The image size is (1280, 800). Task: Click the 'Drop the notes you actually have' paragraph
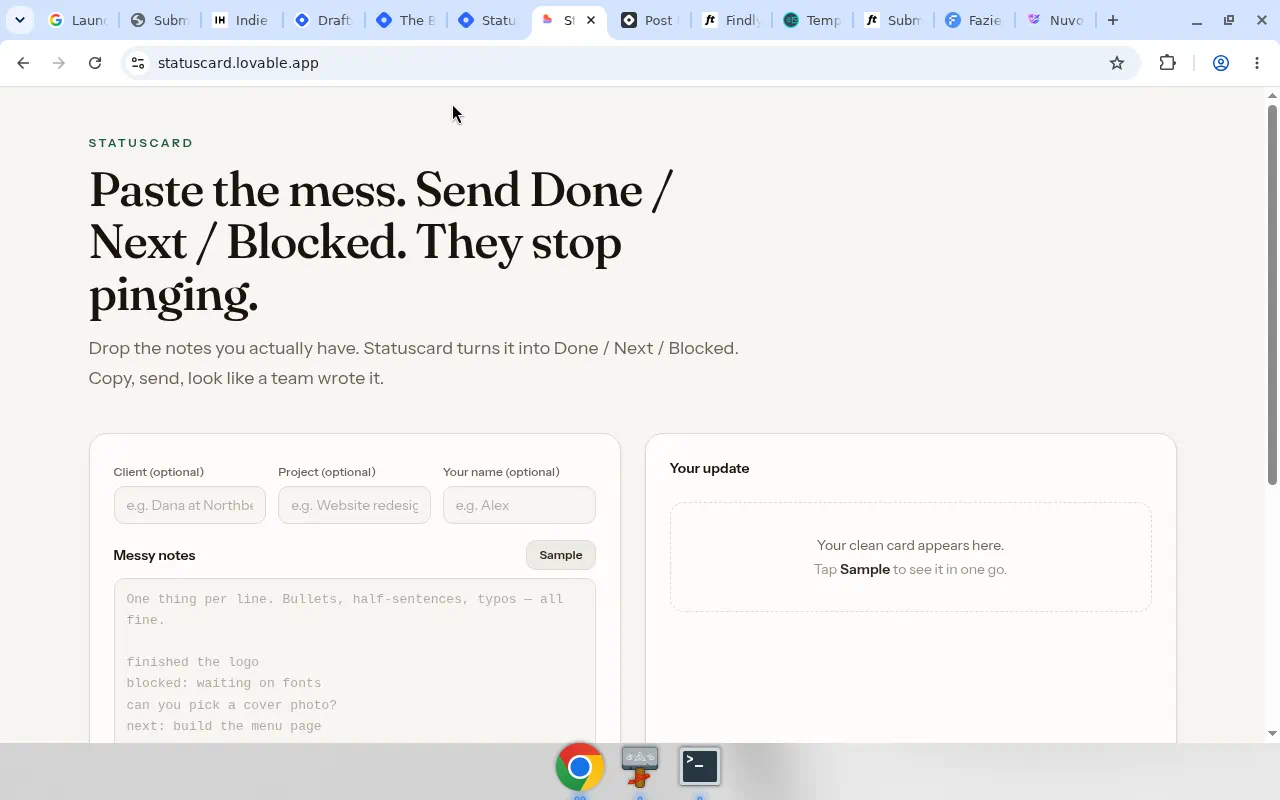[413, 363]
